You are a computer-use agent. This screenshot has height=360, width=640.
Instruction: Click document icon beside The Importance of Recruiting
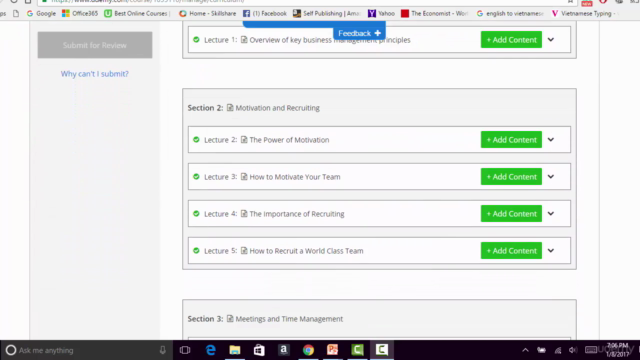tap(244, 213)
